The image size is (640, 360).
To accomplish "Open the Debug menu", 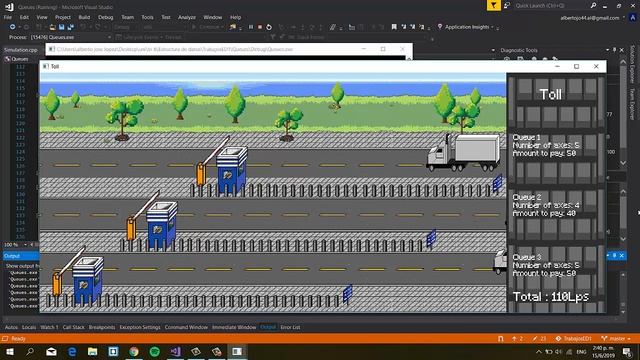I will (105, 18).
